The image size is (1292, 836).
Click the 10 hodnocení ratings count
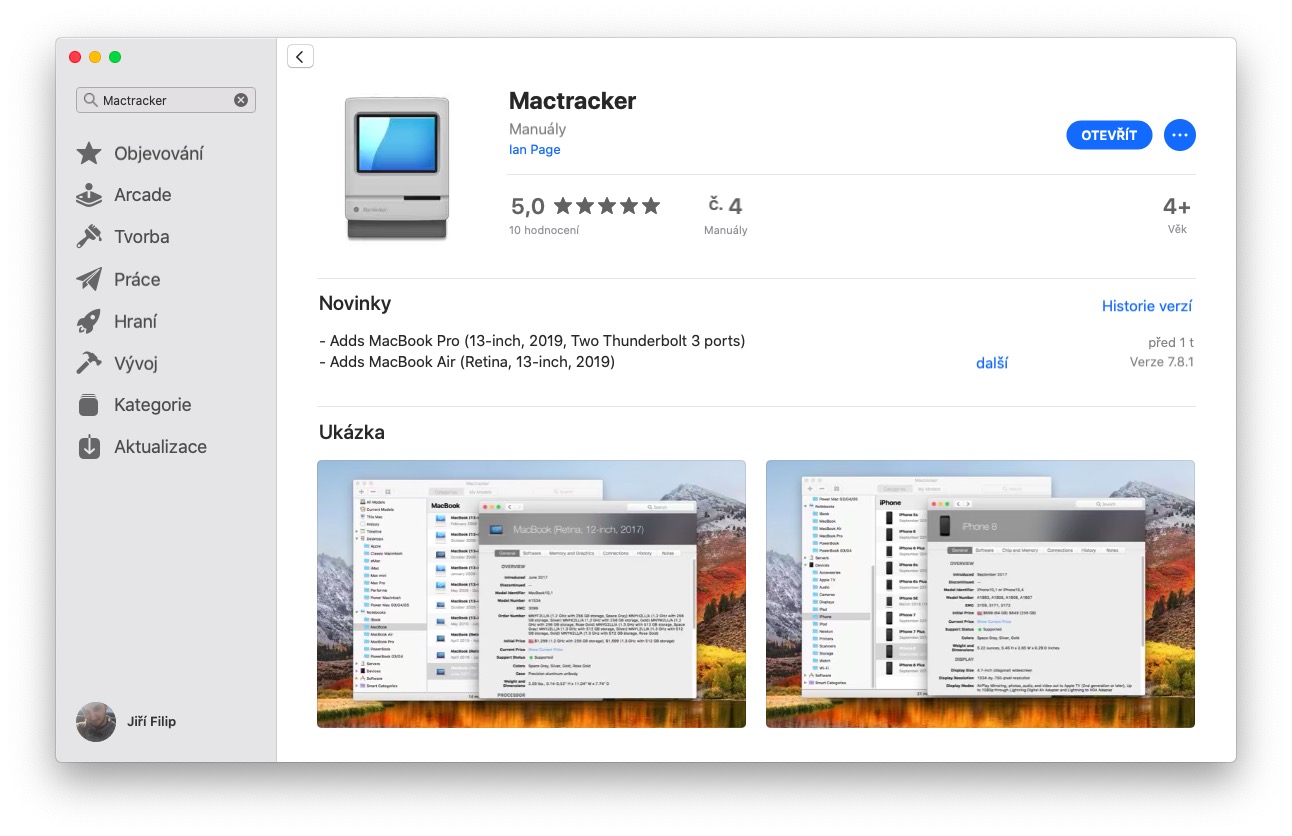544,230
